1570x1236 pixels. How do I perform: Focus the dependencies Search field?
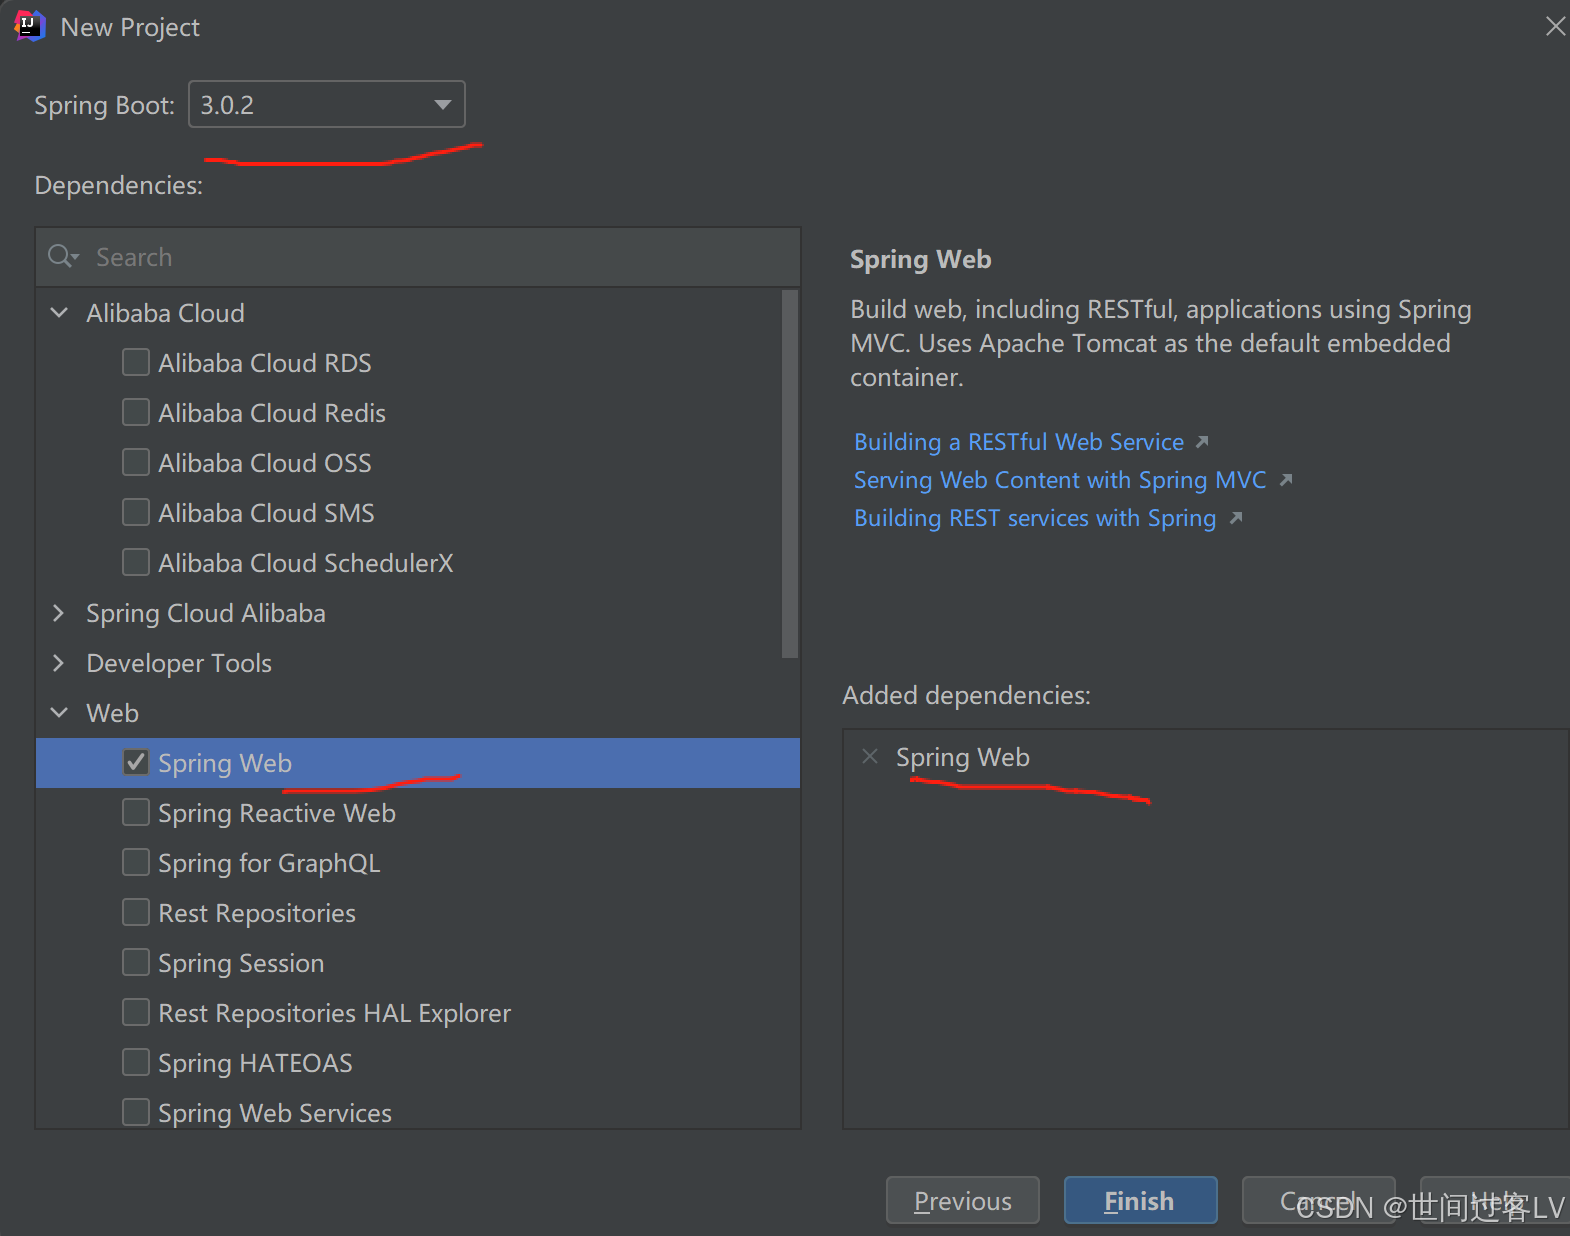pyautogui.click(x=418, y=257)
